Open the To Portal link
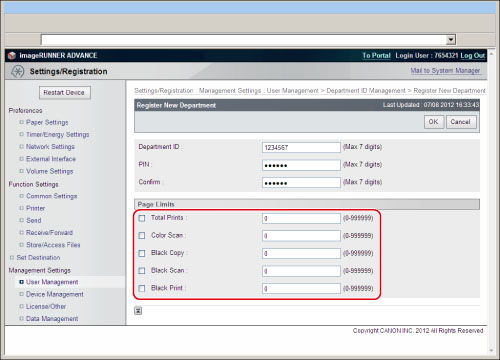This screenshot has height=360, width=500. pos(376,56)
